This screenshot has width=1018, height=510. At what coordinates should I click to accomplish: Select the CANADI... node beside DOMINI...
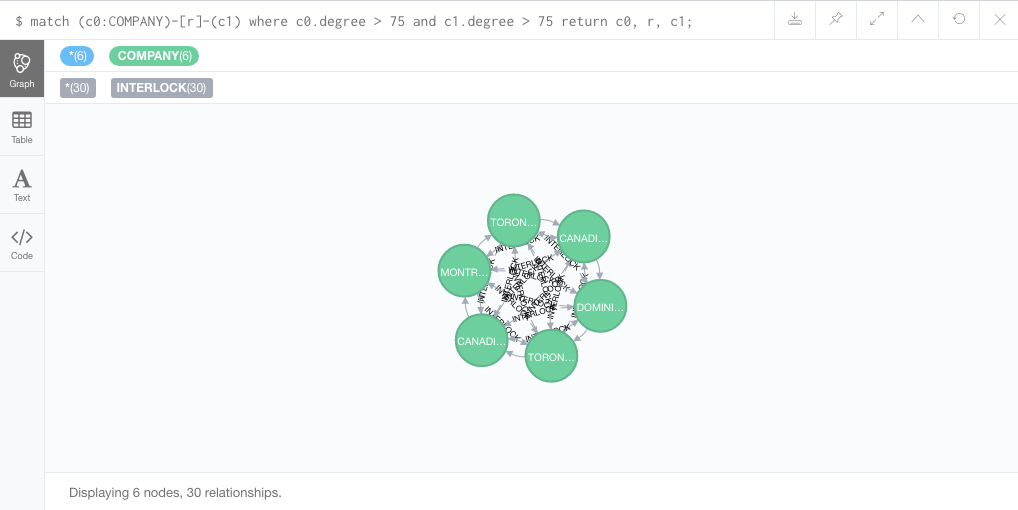(583, 237)
